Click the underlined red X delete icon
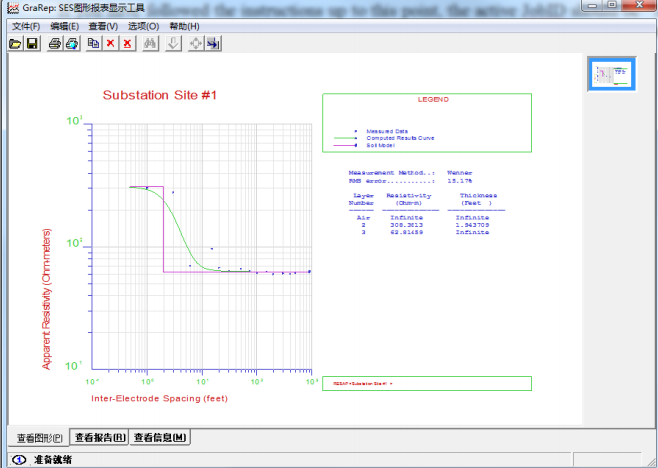Image resolution: width=658 pixels, height=468 pixels. pyautogui.click(x=127, y=44)
